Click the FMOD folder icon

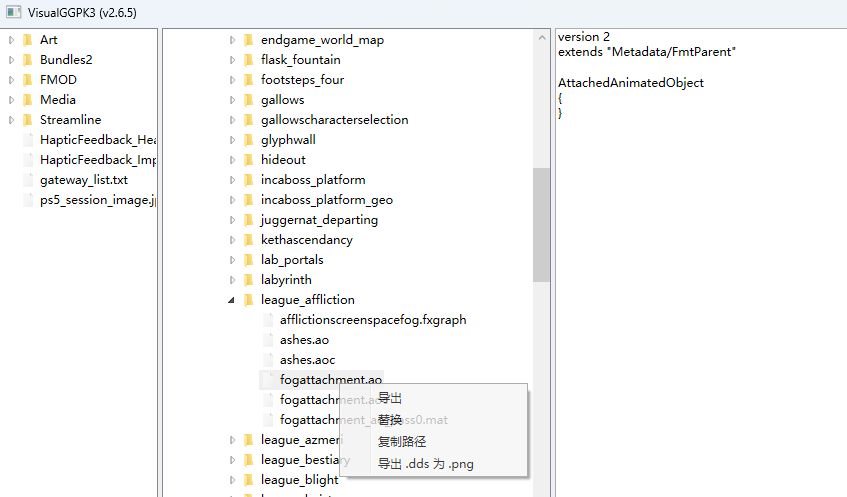point(27,80)
